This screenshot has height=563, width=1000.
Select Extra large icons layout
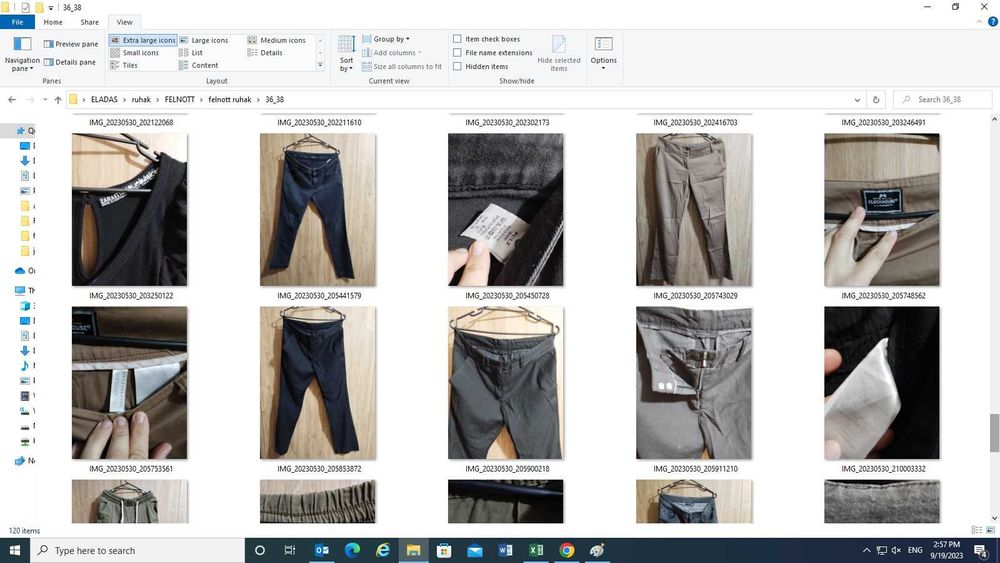(x=142, y=40)
